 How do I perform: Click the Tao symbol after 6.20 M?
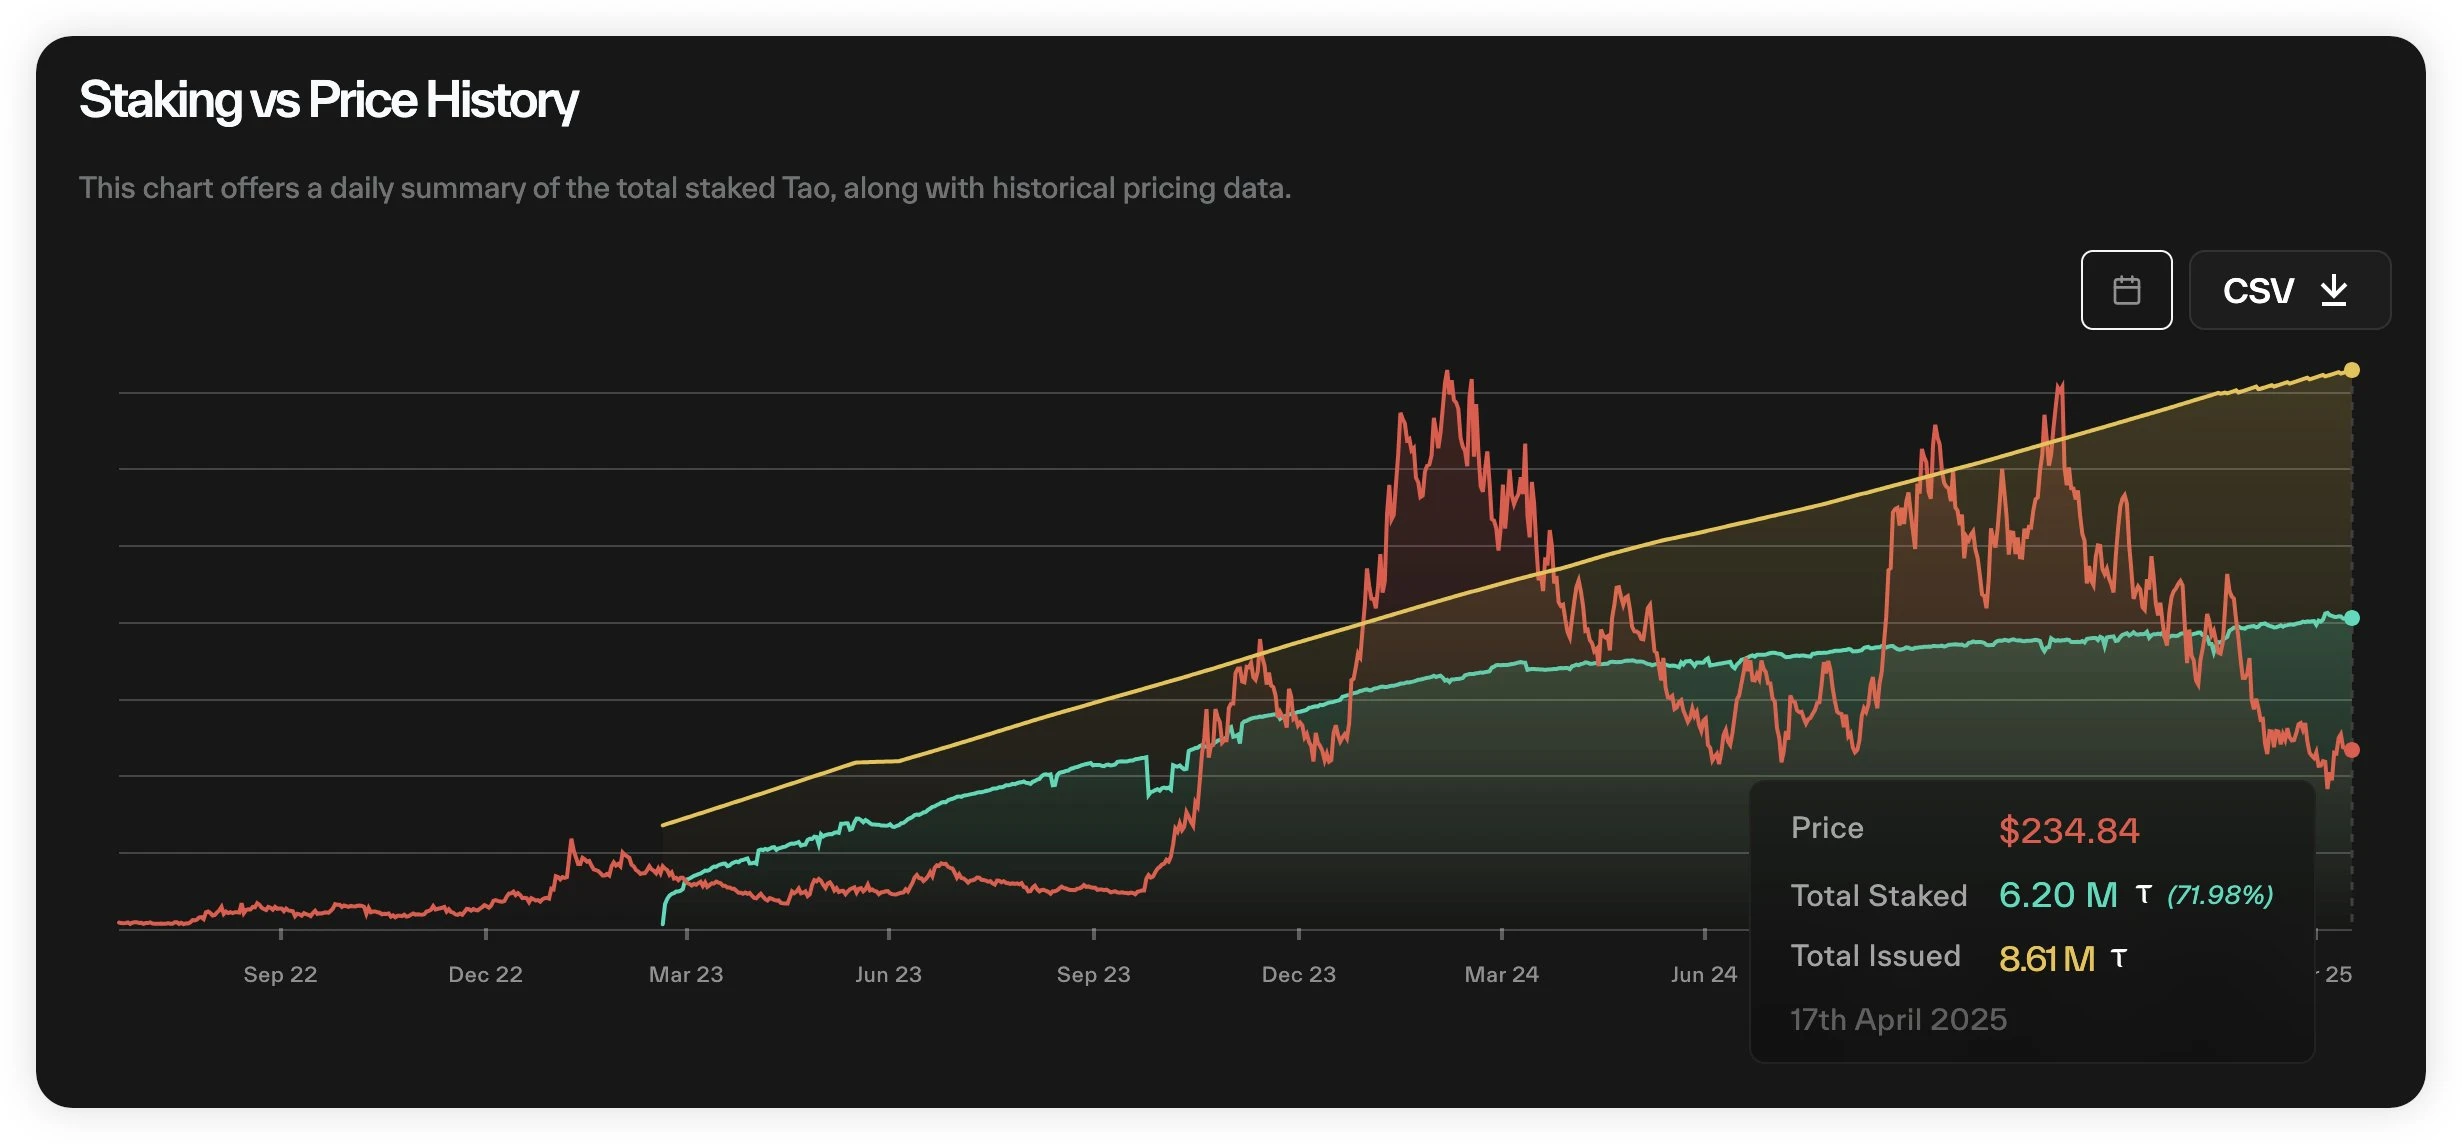point(2143,894)
